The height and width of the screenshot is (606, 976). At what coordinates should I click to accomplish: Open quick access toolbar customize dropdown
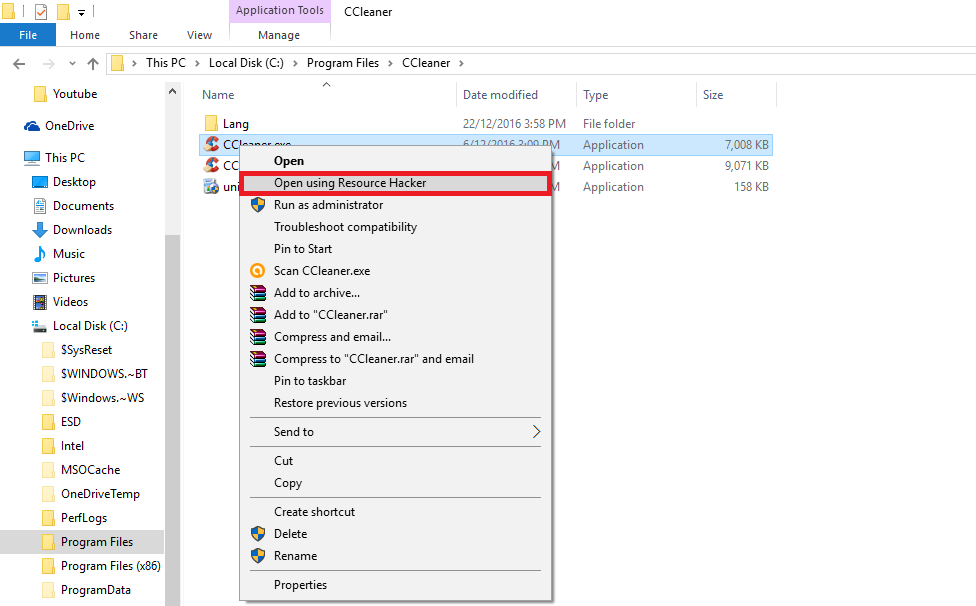[81, 12]
